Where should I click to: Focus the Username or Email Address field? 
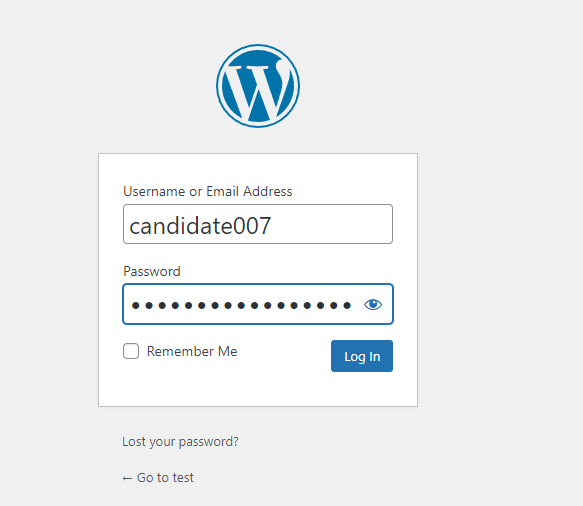point(258,224)
